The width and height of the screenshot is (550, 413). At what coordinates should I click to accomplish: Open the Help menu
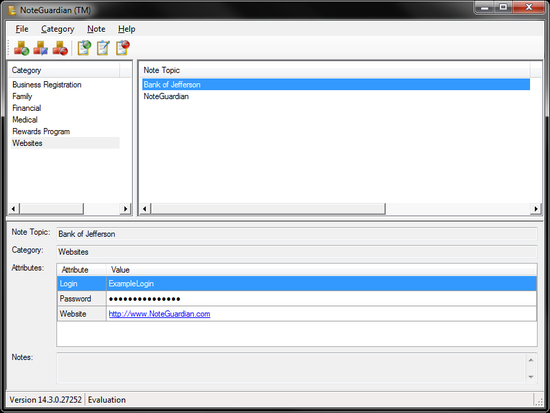(127, 29)
